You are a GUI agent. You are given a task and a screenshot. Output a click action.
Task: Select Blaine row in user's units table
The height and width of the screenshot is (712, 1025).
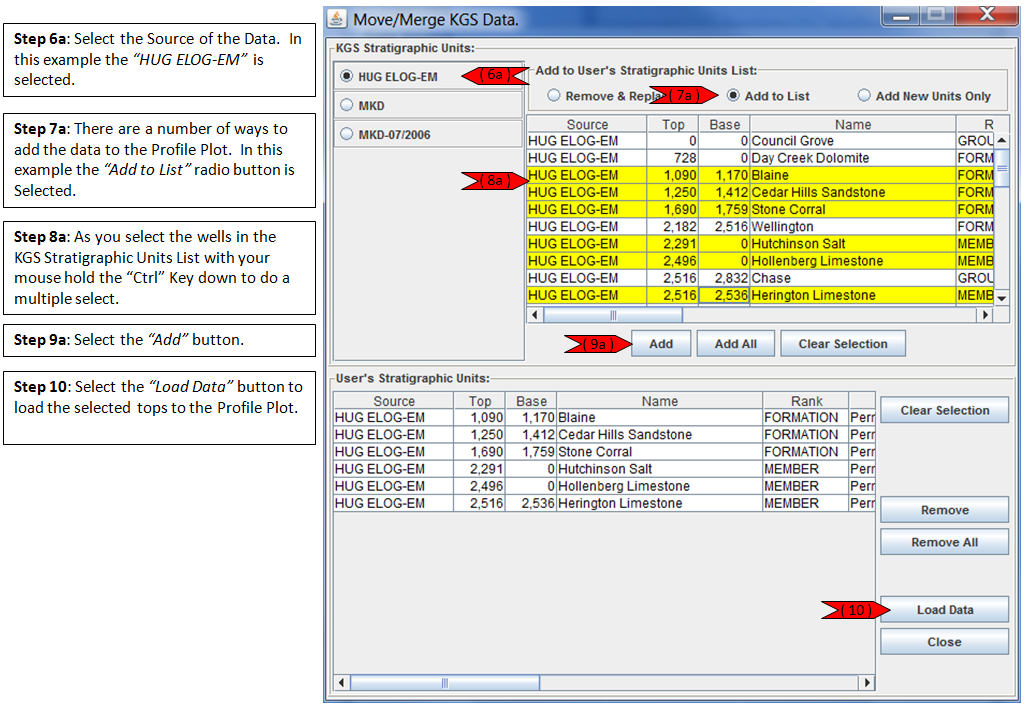tap(604, 417)
